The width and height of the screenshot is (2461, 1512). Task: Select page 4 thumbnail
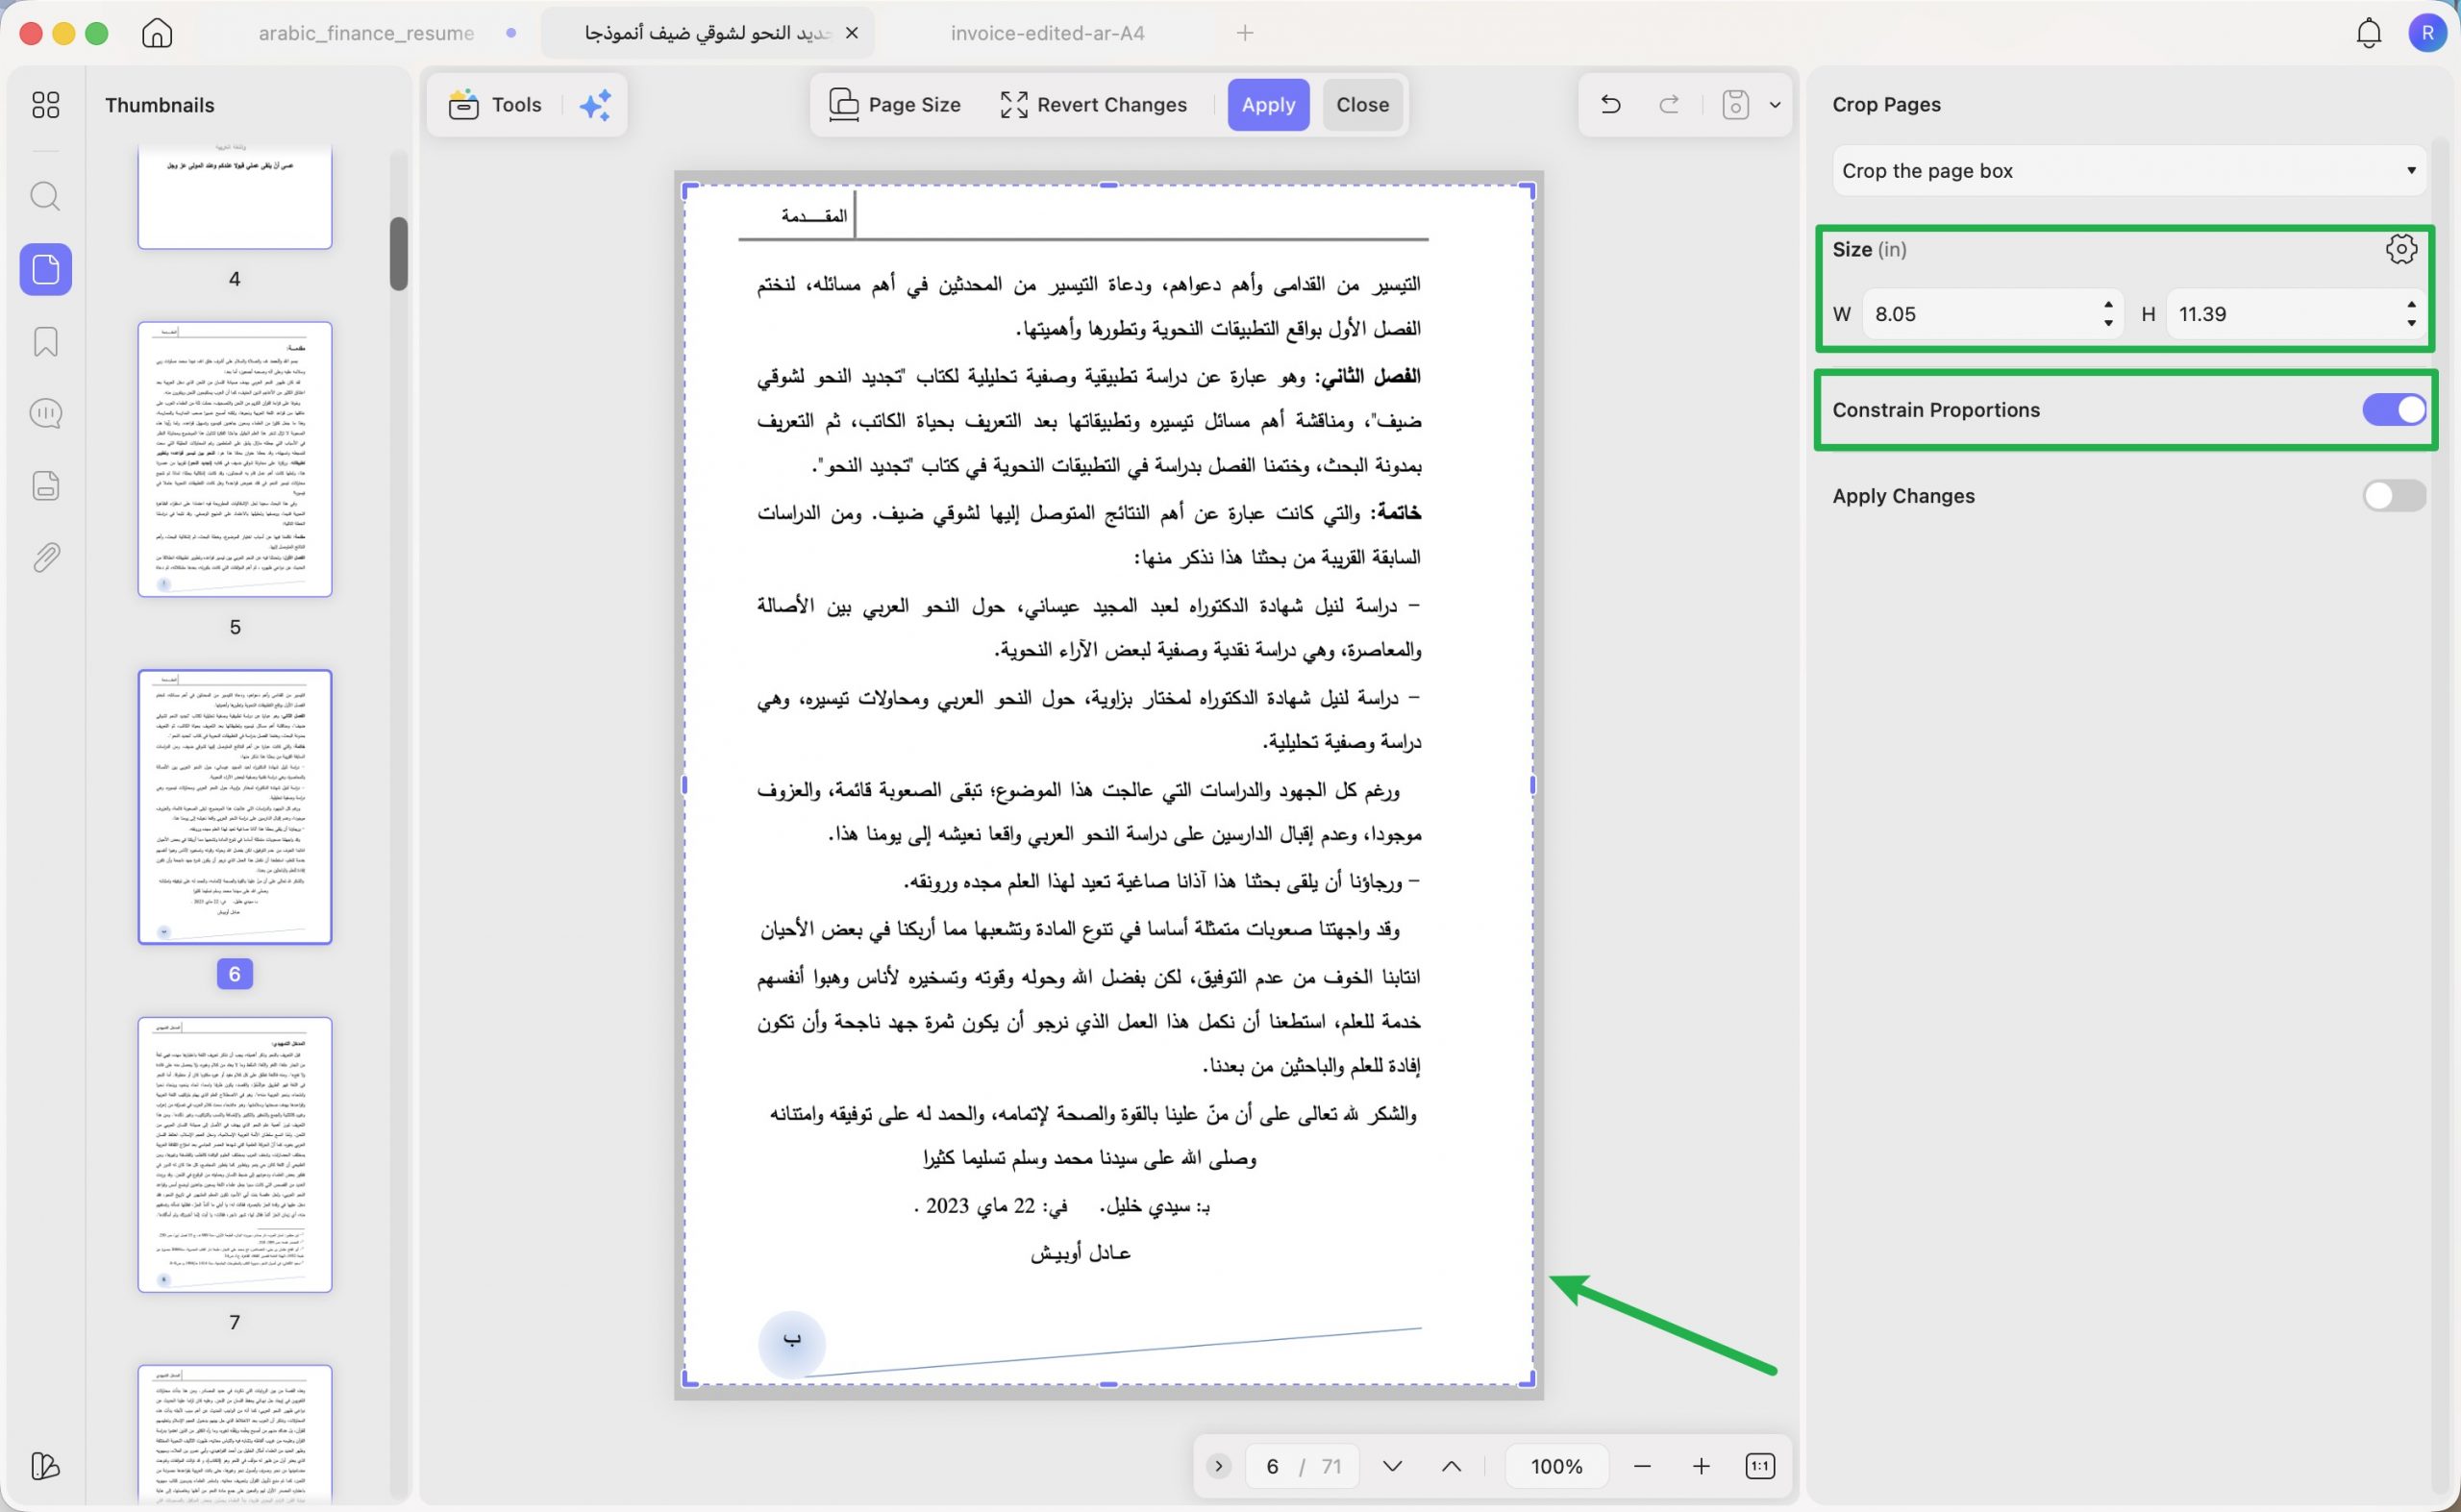pyautogui.click(x=235, y=197)
